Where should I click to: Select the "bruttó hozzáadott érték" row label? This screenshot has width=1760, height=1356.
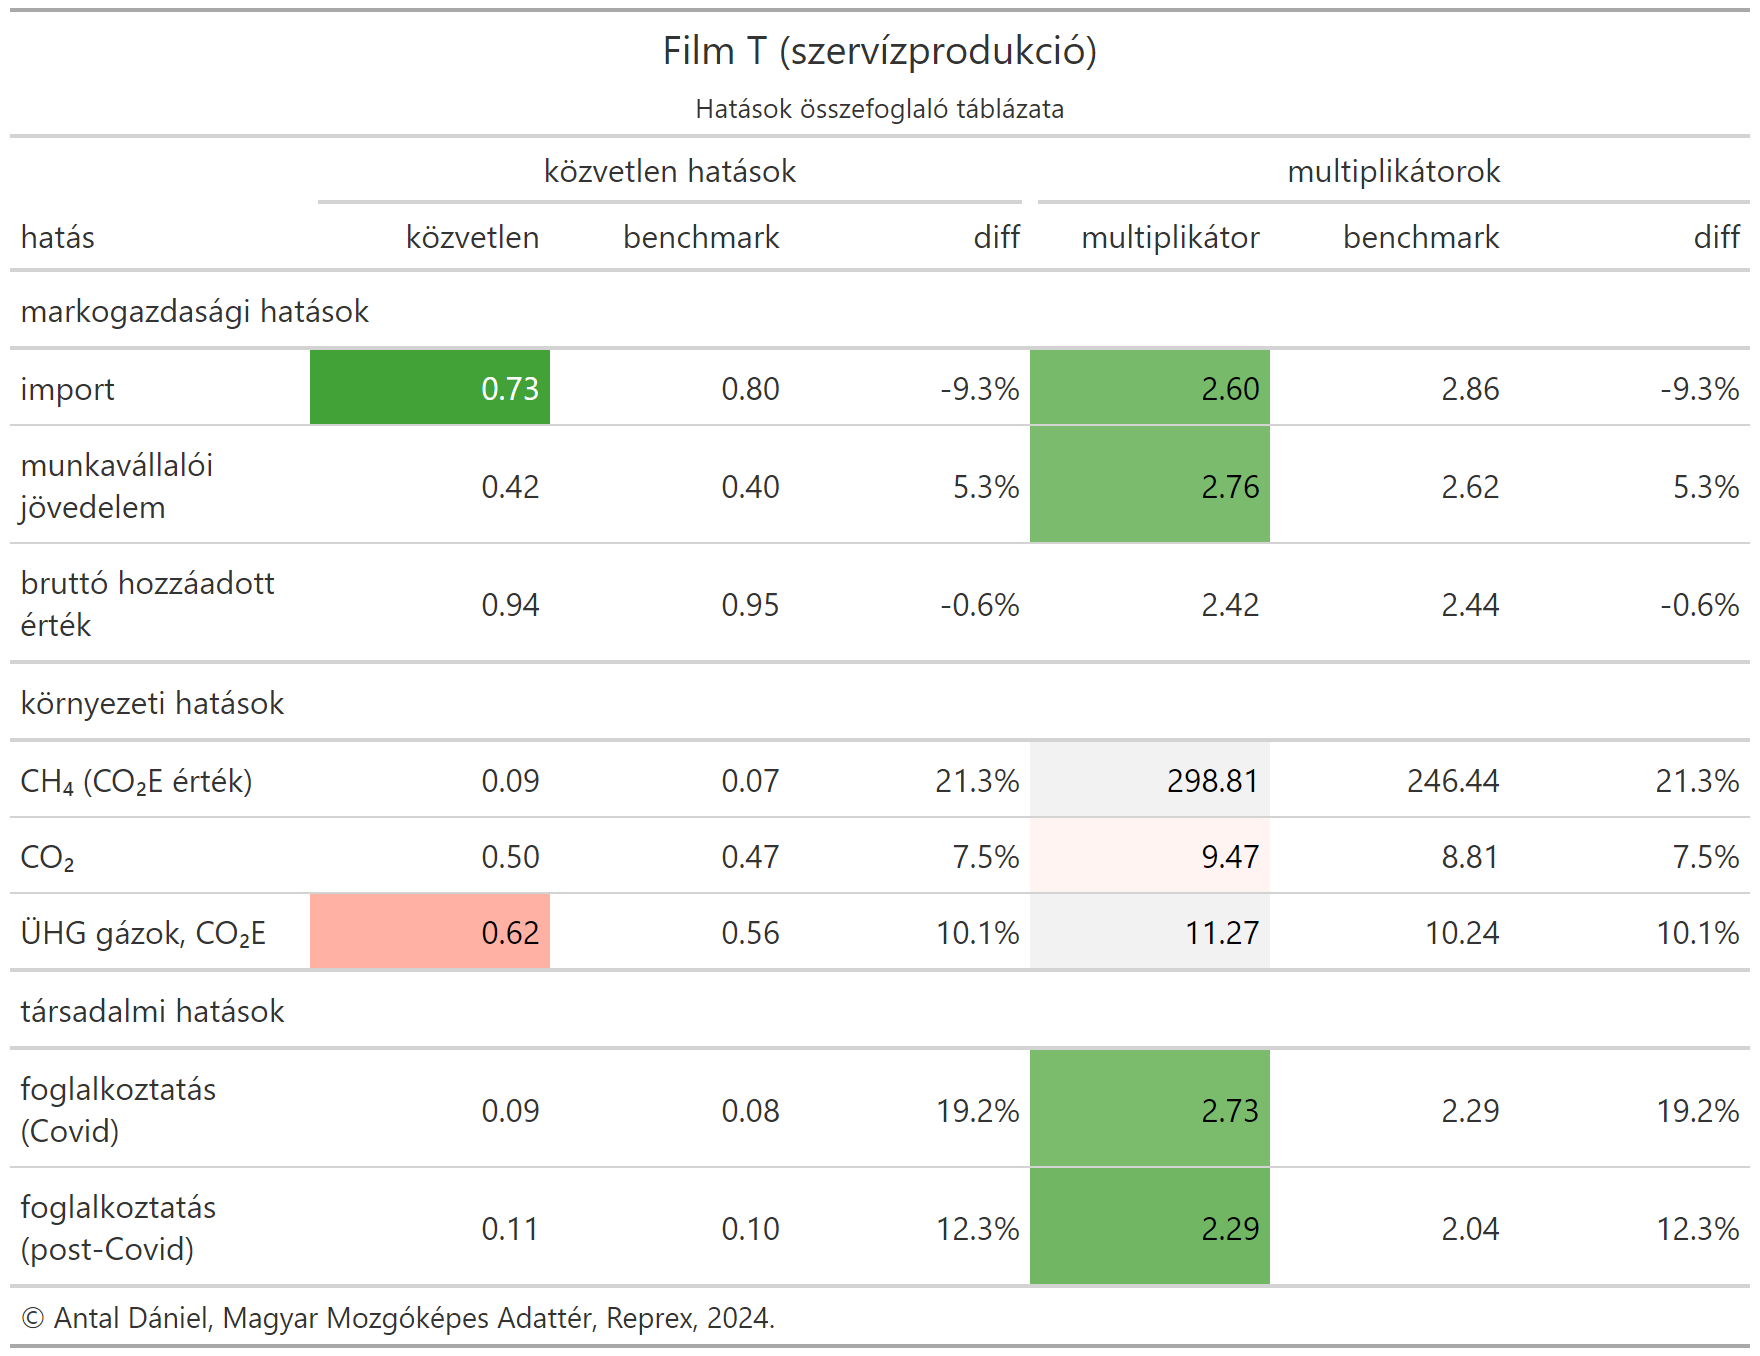pos(147,604)
